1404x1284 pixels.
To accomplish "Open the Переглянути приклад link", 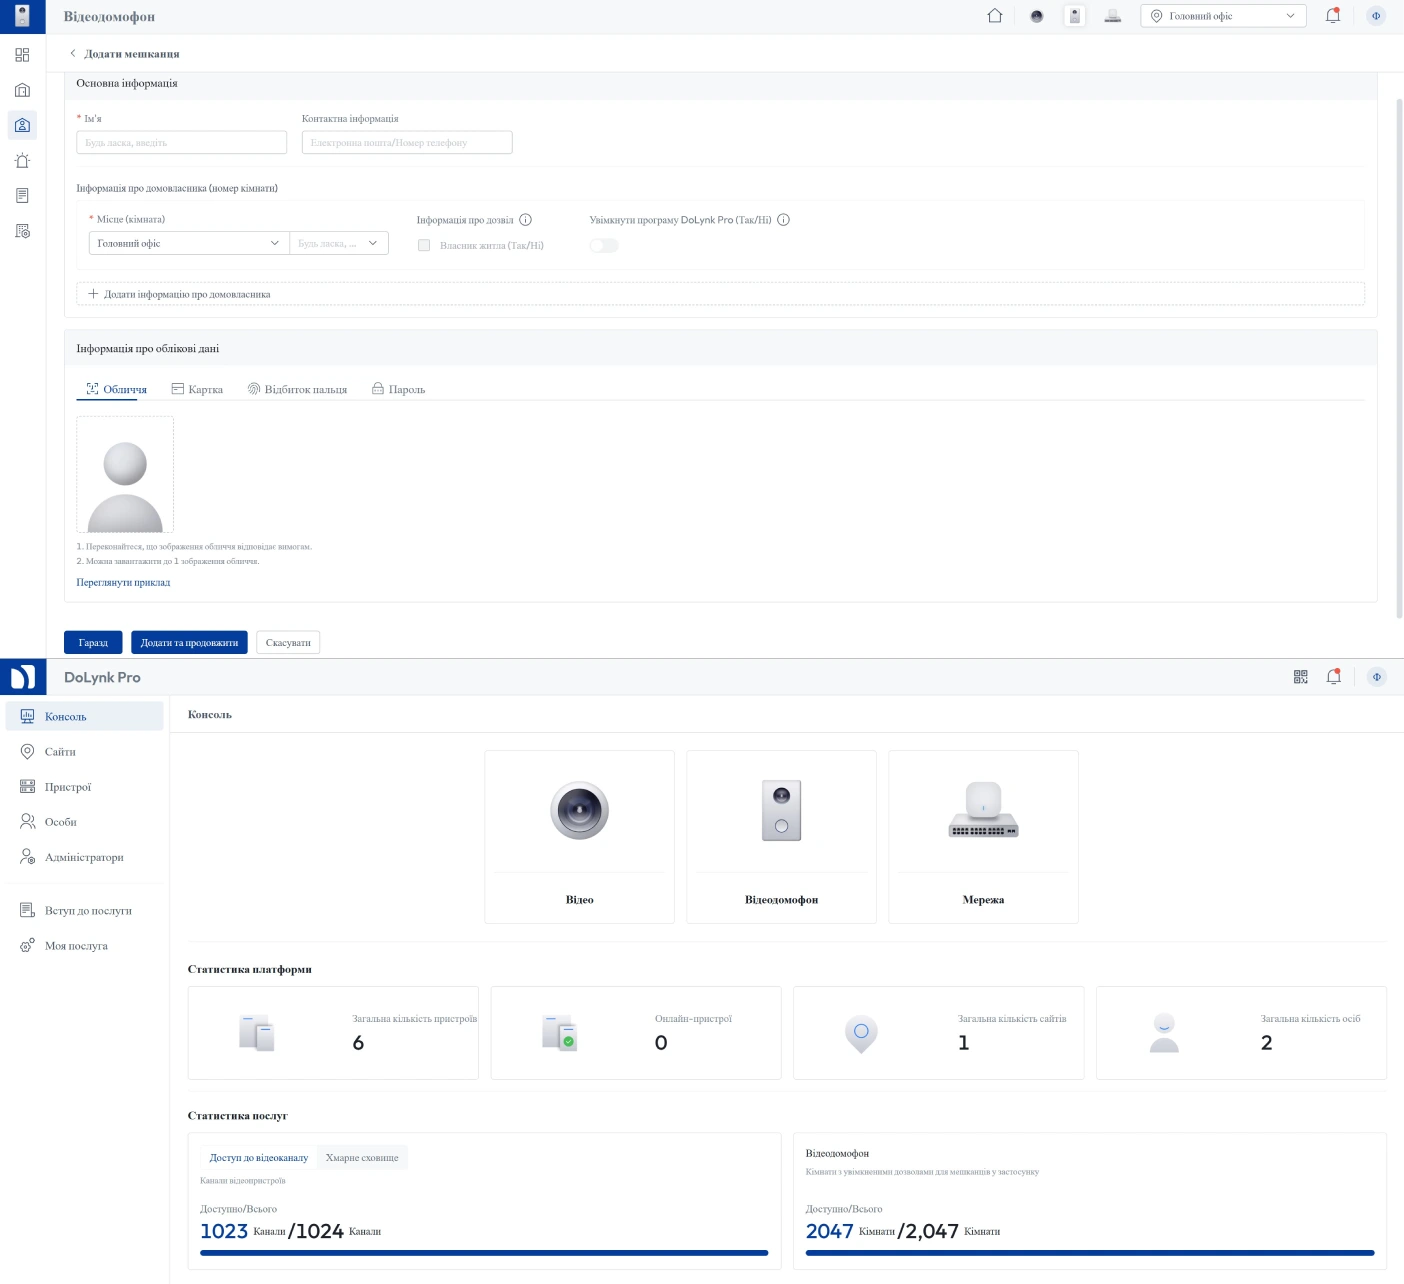I will (x=123, y=582).
